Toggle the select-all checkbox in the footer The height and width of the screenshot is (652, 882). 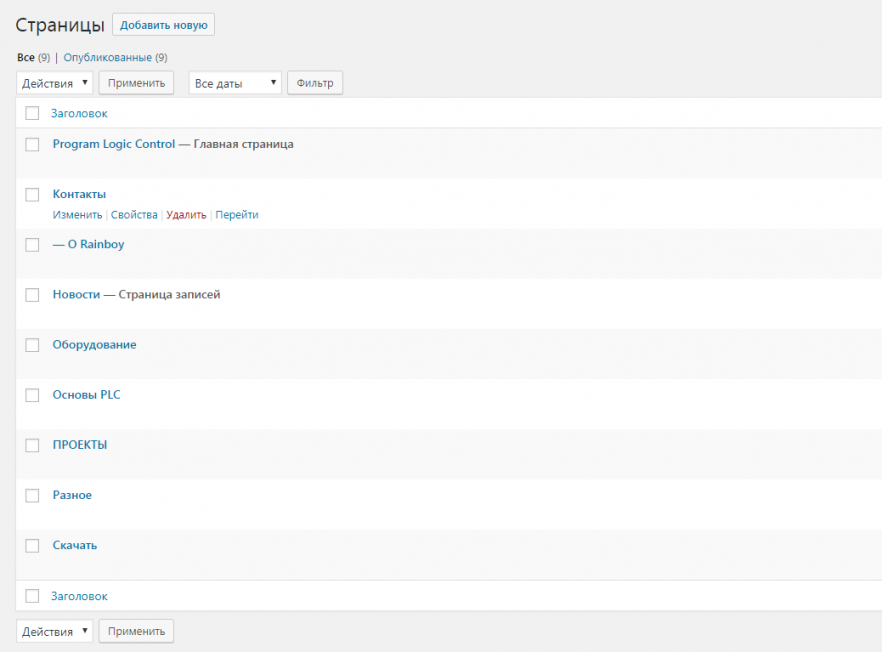click(x=32, y=596)
